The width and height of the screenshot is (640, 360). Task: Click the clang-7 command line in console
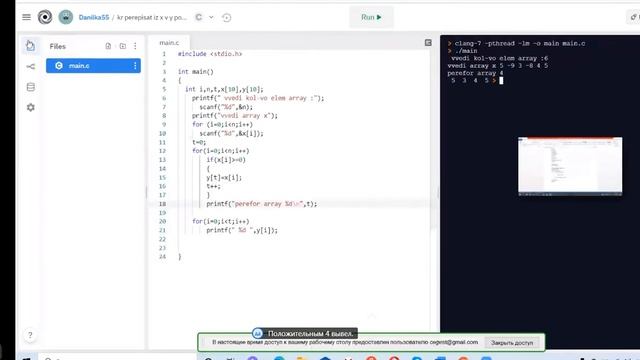520,43
